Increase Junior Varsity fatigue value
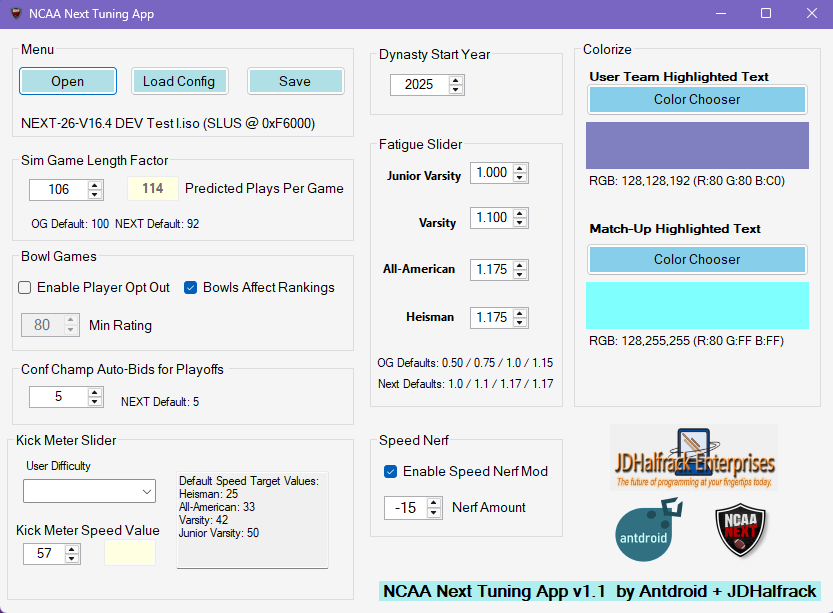 point(520,168)
